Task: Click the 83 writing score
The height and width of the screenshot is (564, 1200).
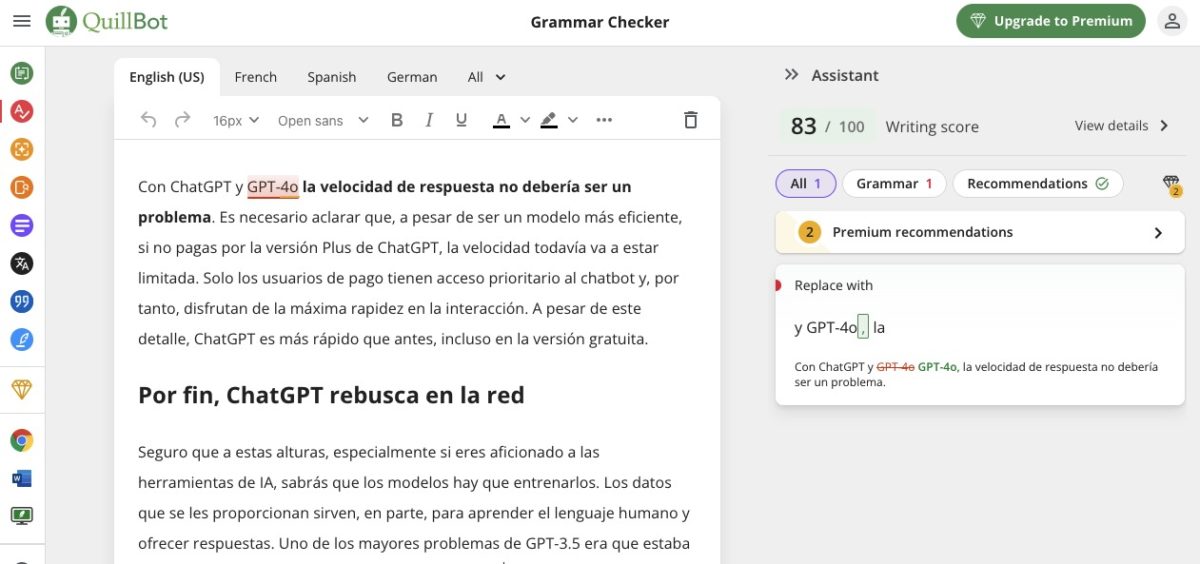Action: (x=803, y=126)
